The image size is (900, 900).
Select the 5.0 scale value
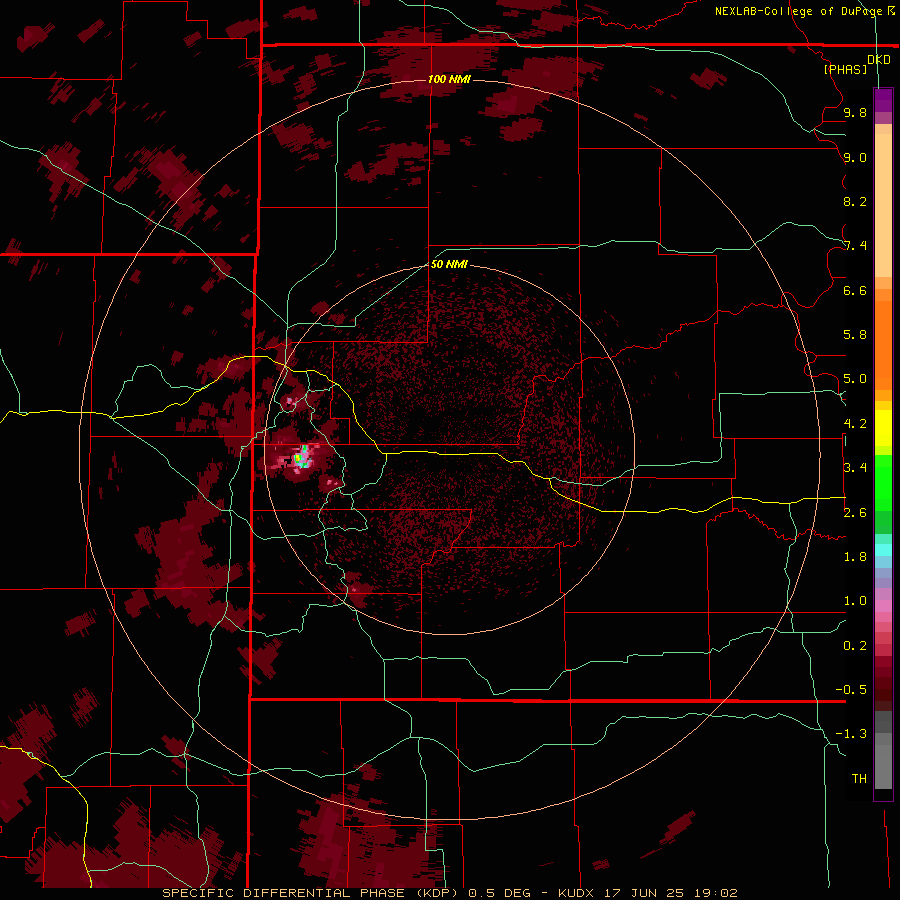pos(855,379)
